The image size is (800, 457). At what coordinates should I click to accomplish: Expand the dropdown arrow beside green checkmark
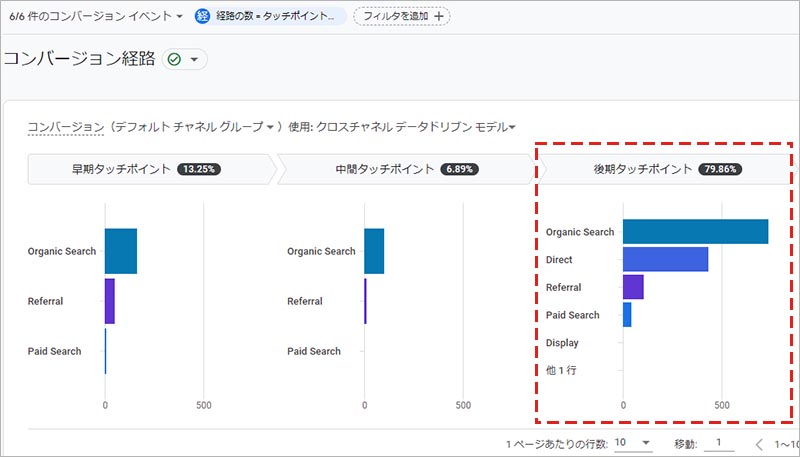pos(195,60)
